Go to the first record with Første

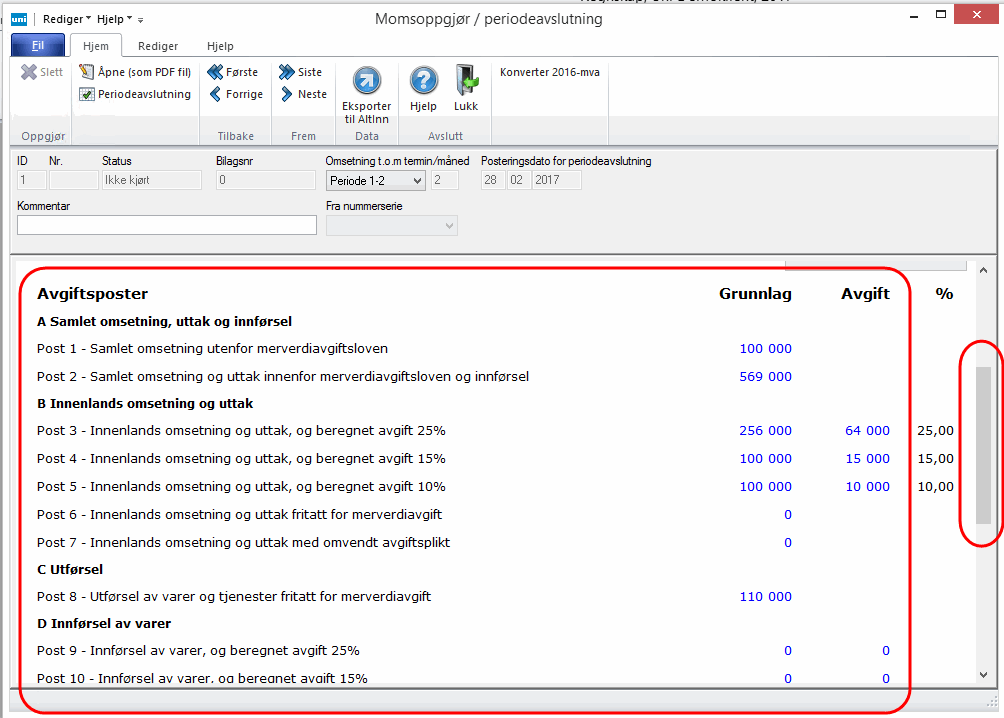(x=233, y=72)
